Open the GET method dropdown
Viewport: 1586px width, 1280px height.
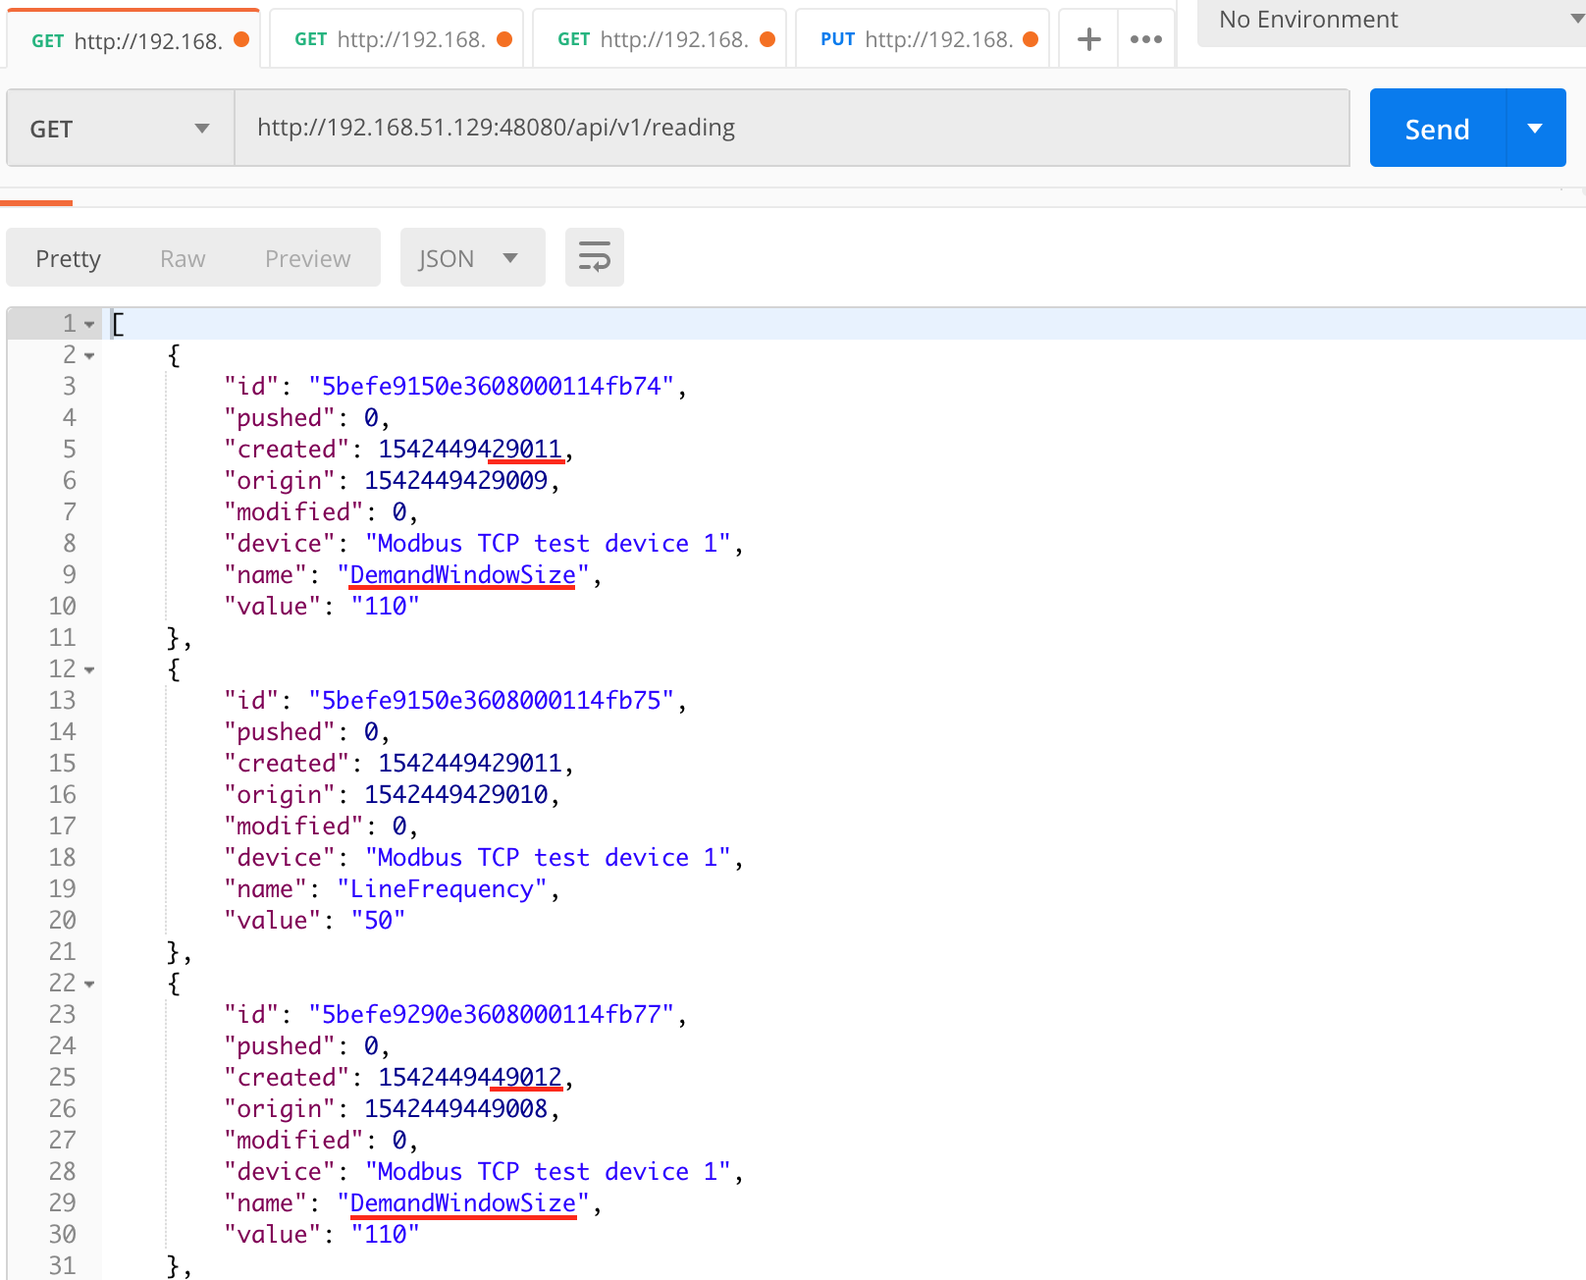point(120,128)
